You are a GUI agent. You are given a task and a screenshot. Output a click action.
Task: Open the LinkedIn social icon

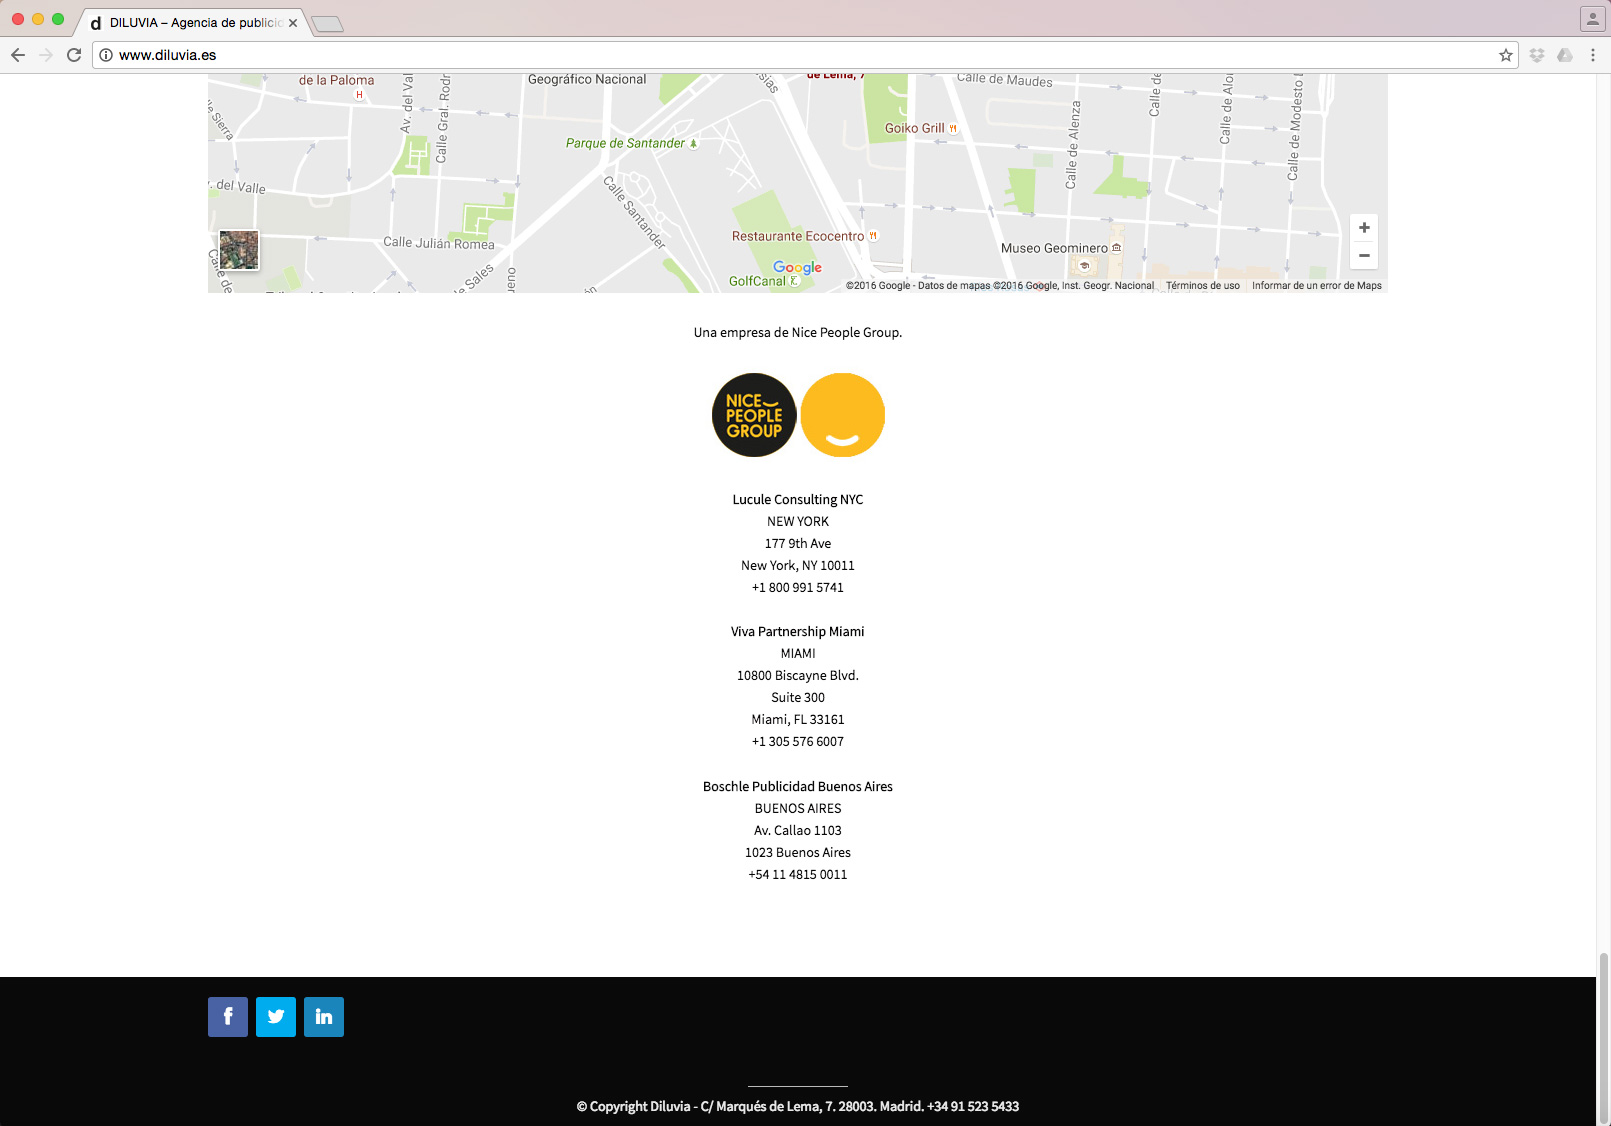coord(324,1017)
